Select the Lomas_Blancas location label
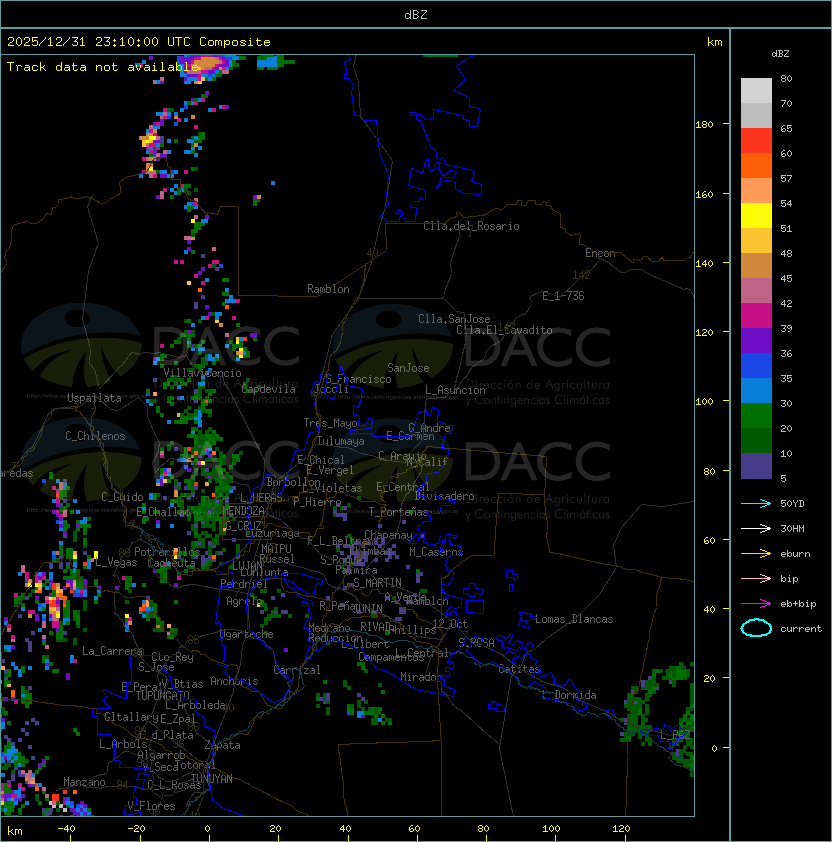Image resolution: width=832 pixels, height=842 pixels. (x=574, y=619)
